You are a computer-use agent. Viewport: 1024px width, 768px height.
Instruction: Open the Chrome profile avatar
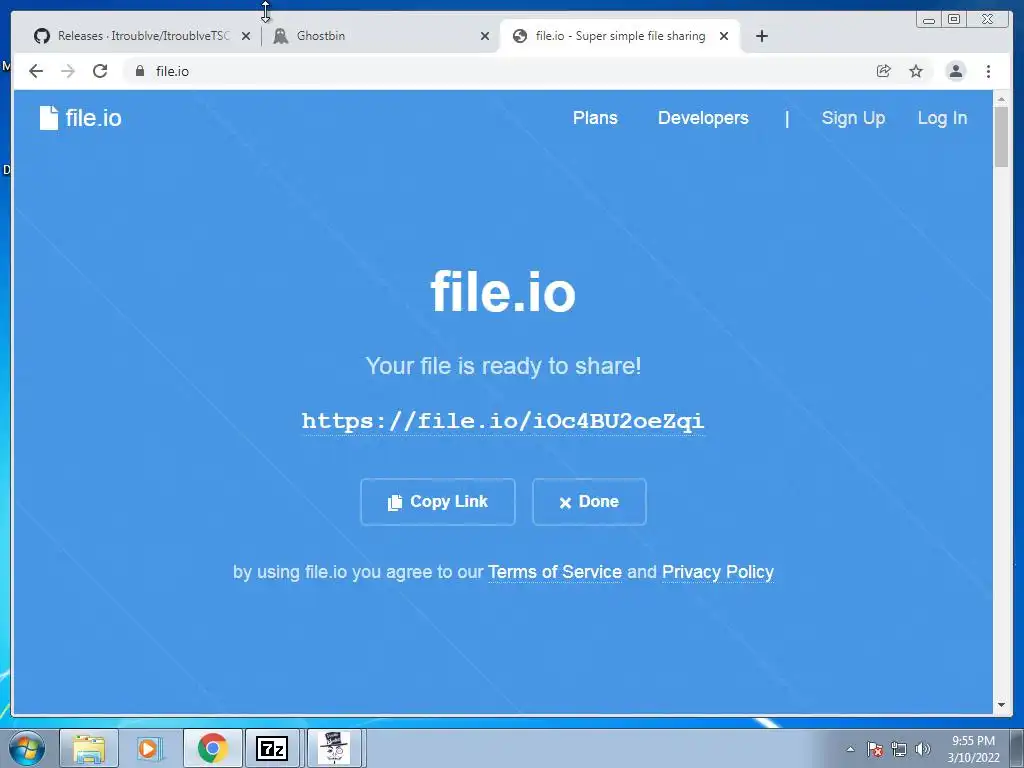955,71
